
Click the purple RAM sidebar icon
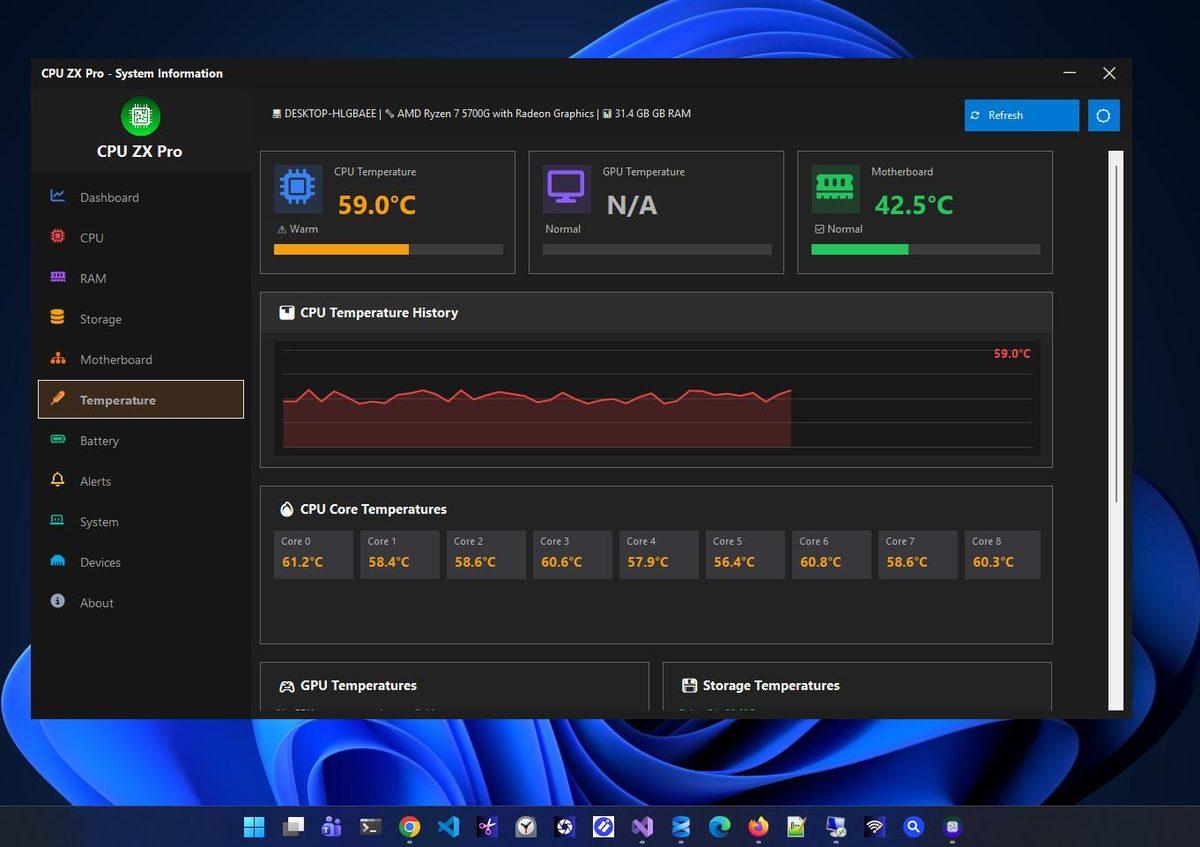click(x=58, y=277)
